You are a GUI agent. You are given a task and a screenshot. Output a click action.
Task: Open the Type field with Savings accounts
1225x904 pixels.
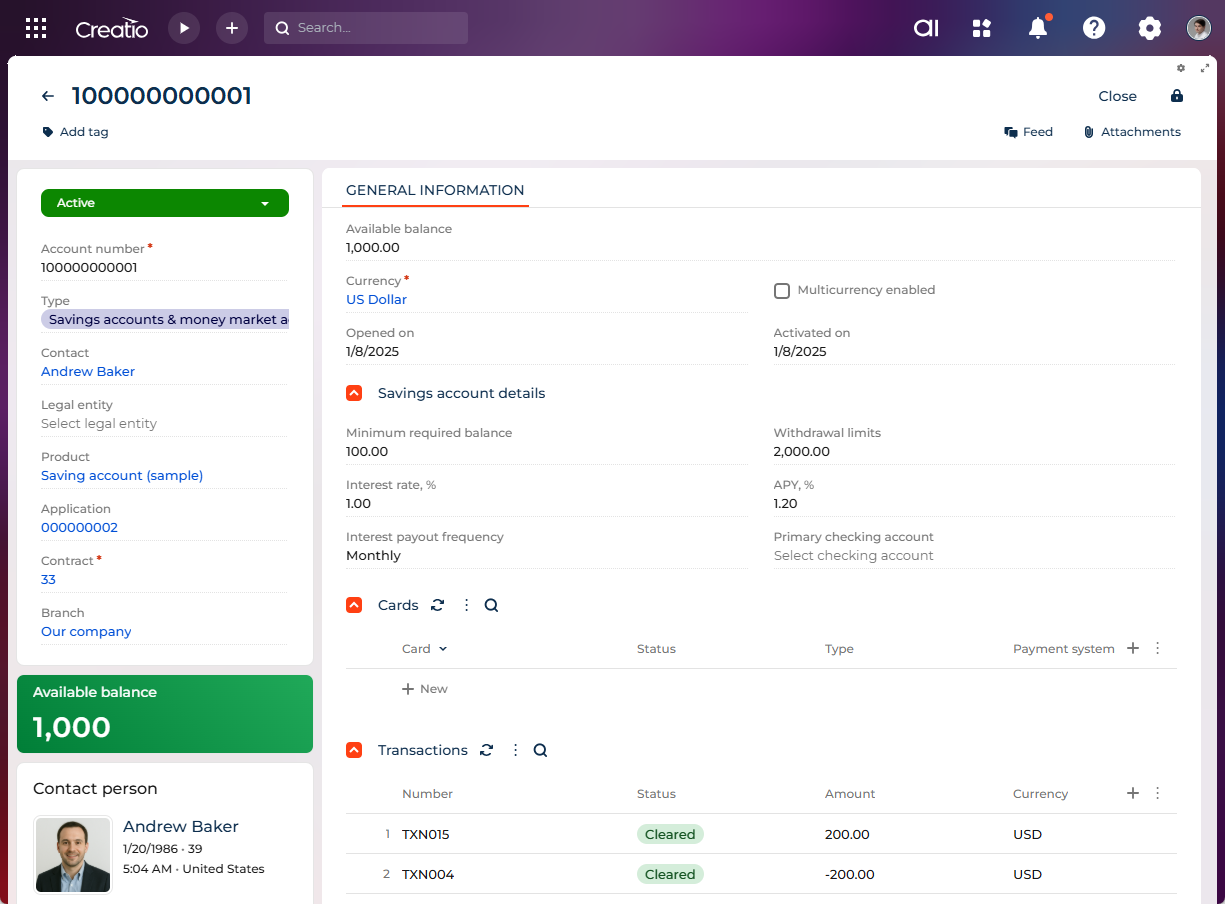tap(165, 320)
